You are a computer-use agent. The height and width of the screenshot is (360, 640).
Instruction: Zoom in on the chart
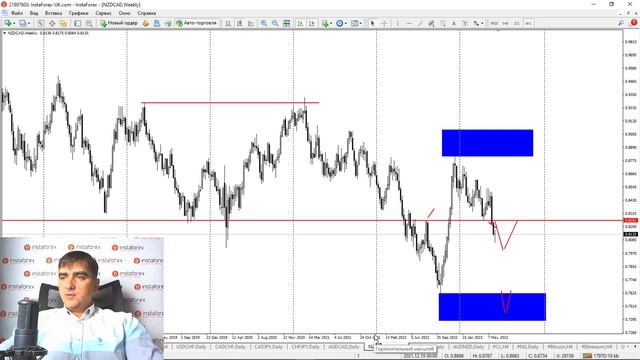click(x=264, y=23)
